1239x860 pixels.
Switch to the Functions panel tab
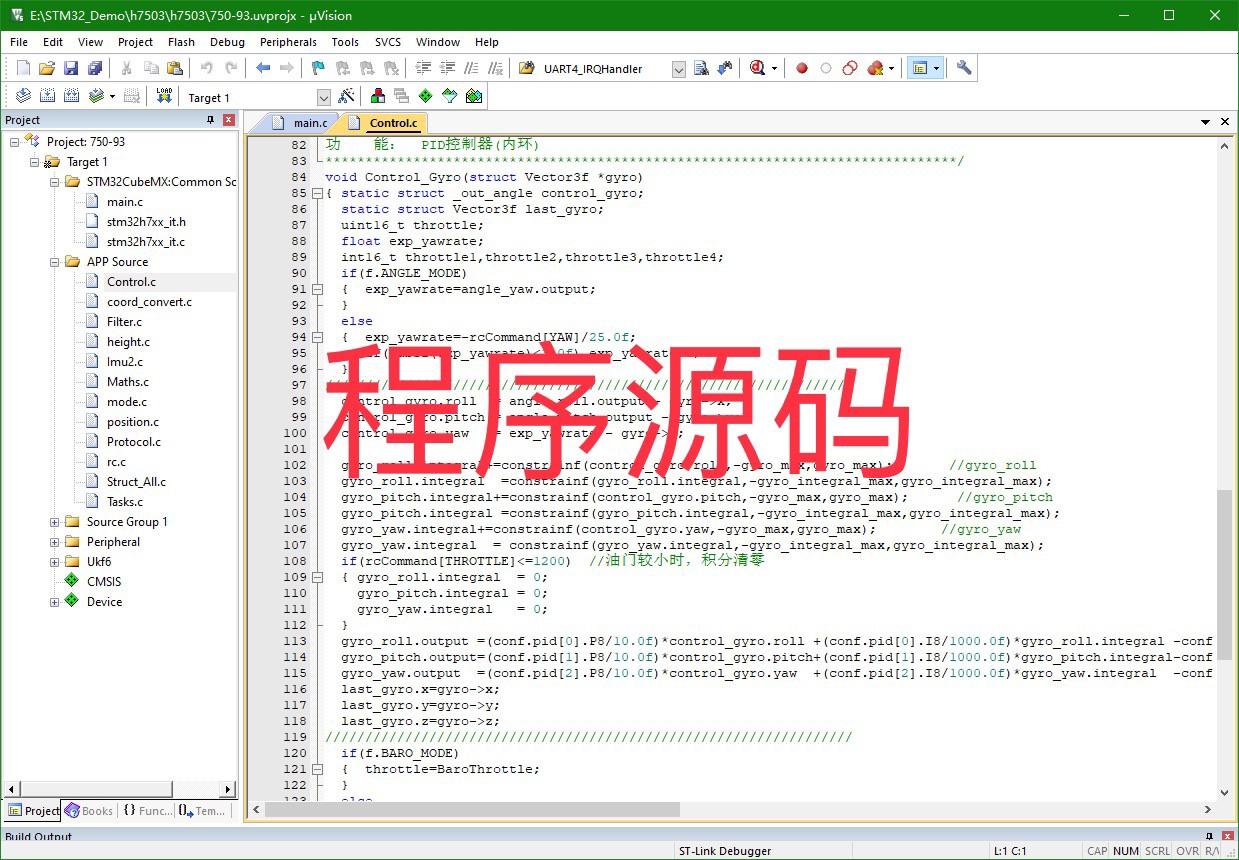pyautogui.click(x=147, y=811)
